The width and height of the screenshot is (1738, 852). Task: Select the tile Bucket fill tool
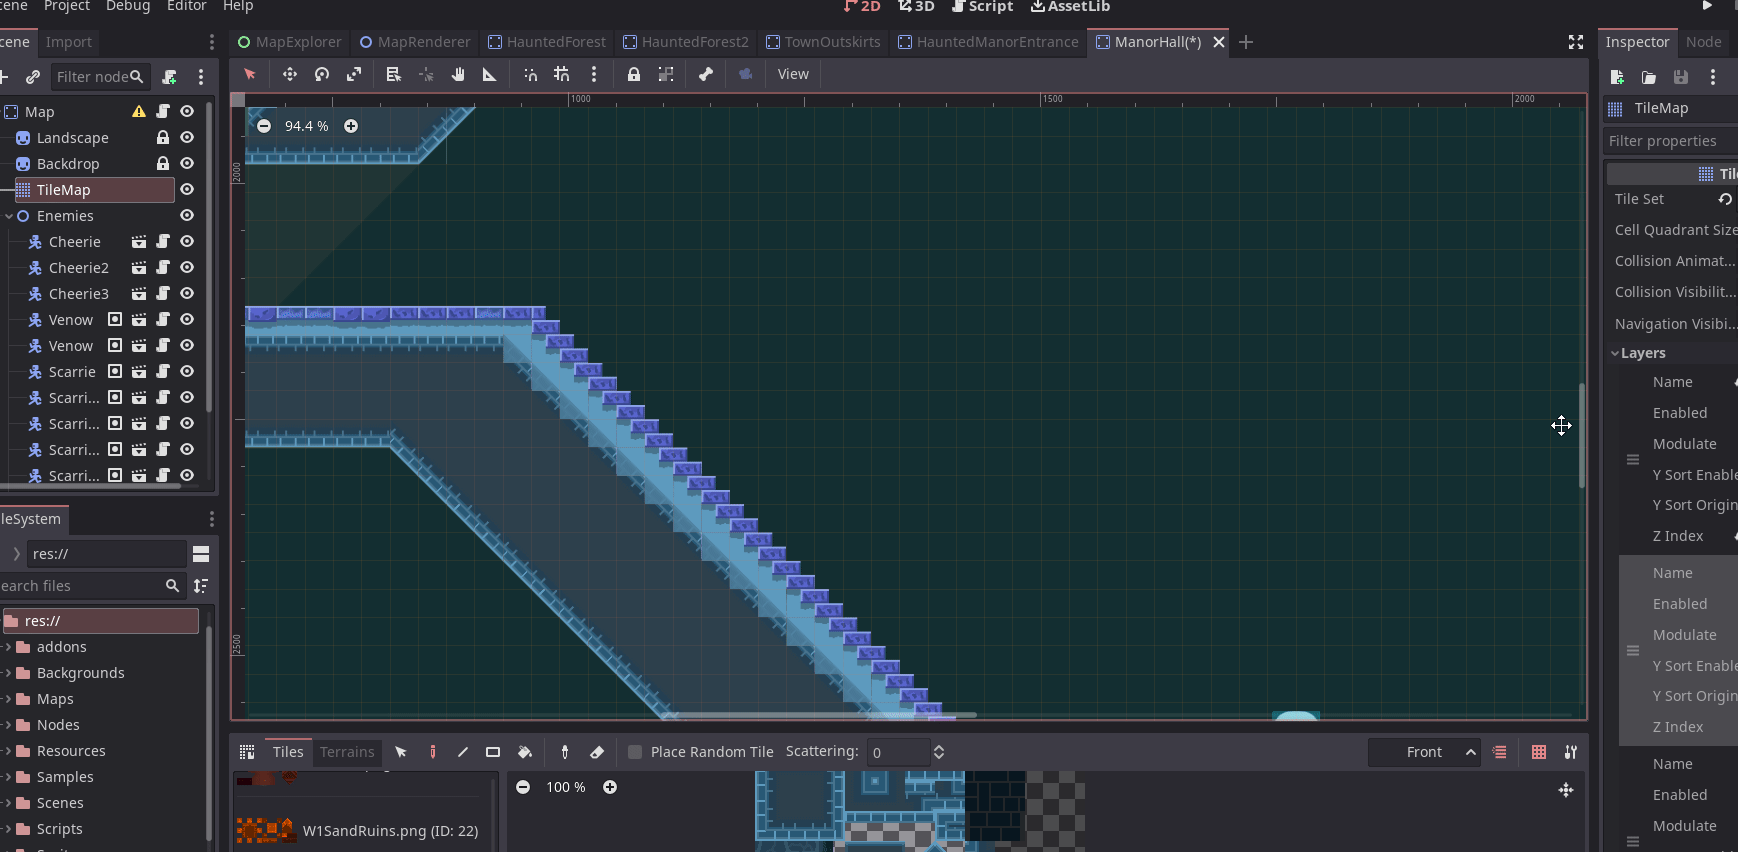tap(525, 752)
